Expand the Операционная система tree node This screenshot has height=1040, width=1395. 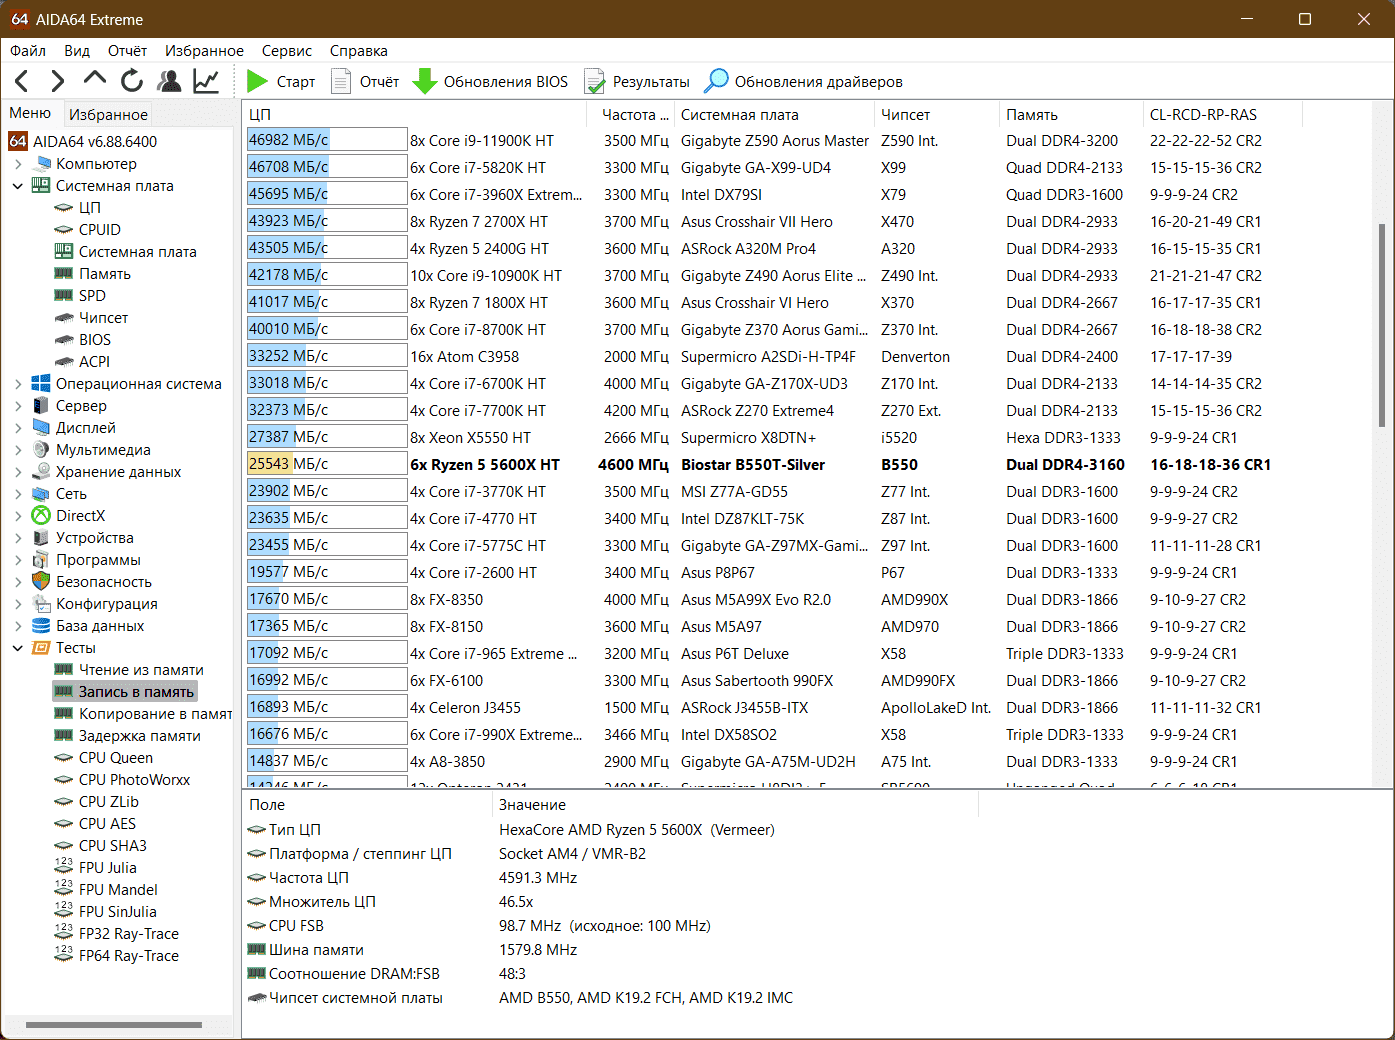point(18,384)
